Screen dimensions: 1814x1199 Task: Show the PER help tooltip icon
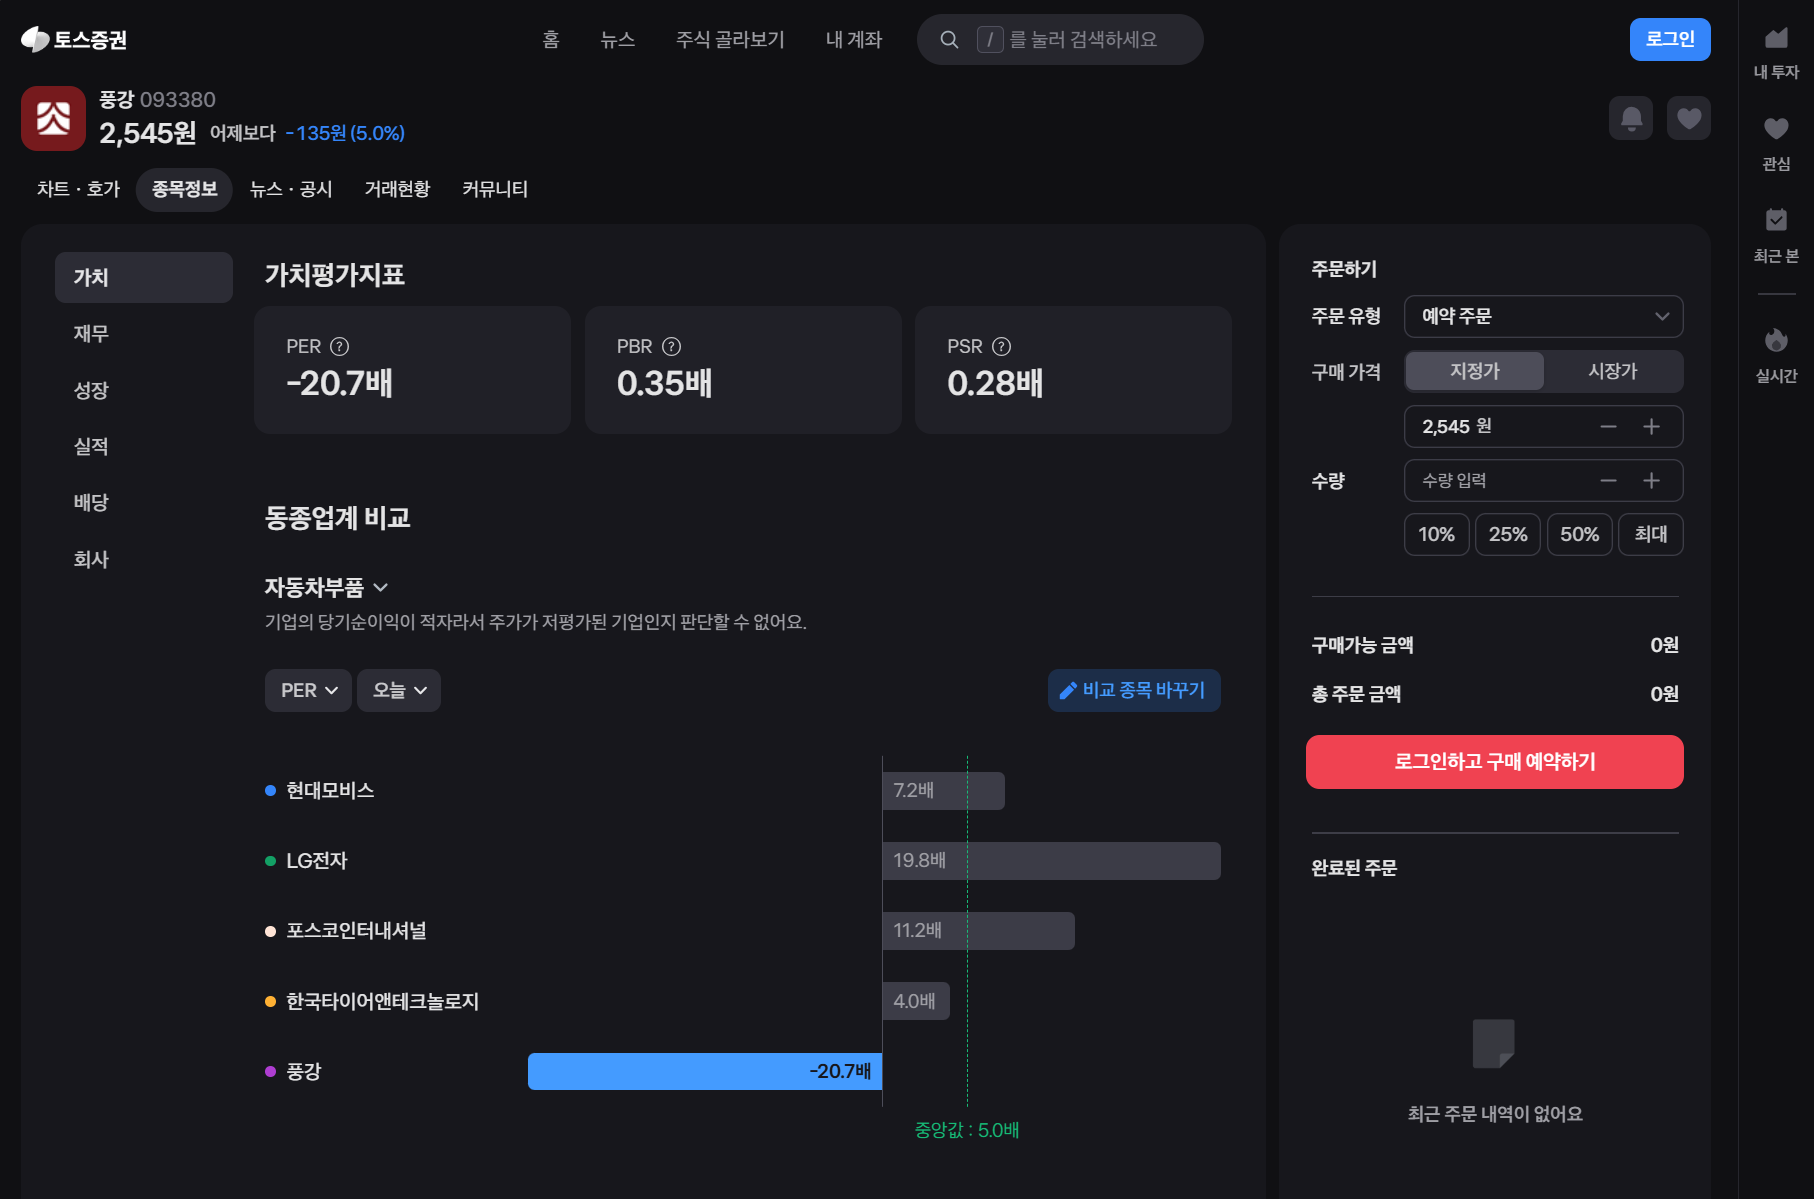340,346
